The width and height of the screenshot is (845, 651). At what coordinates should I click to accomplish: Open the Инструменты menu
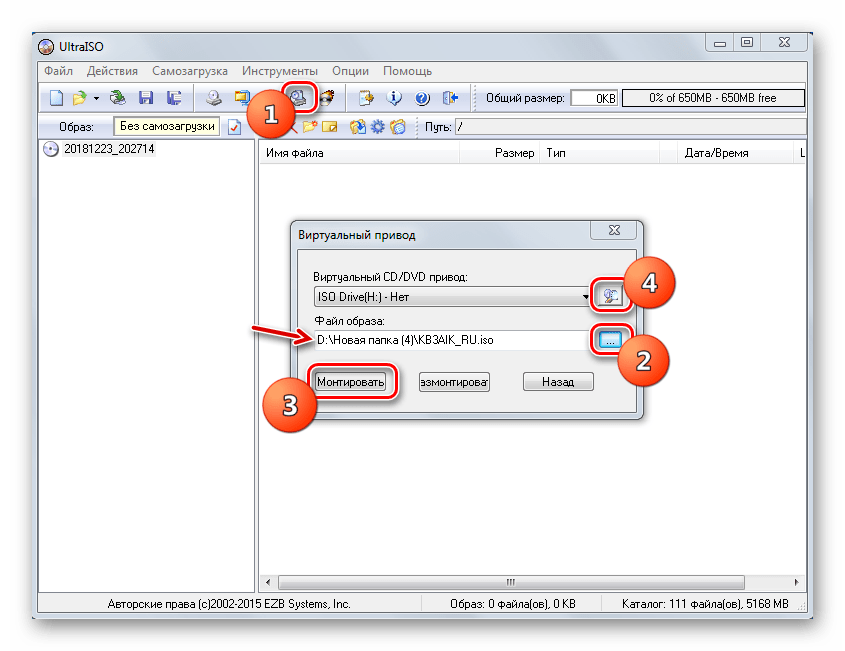point(279,71)
